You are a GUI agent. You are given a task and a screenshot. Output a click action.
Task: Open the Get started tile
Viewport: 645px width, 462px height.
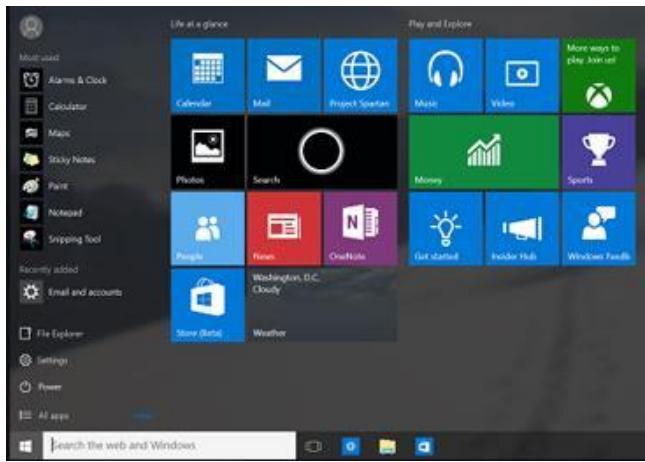[x=446, y=229]
